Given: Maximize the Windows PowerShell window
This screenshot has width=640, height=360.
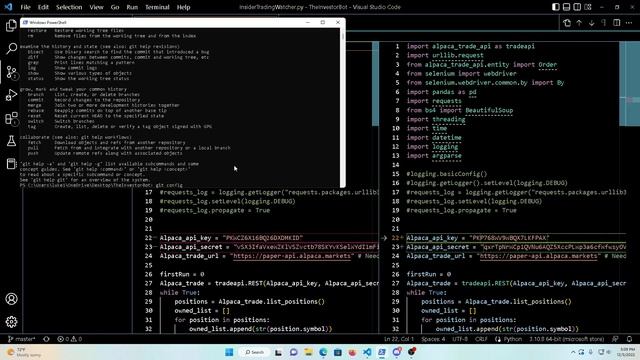Looking at the screenshot, I should 322,22.
